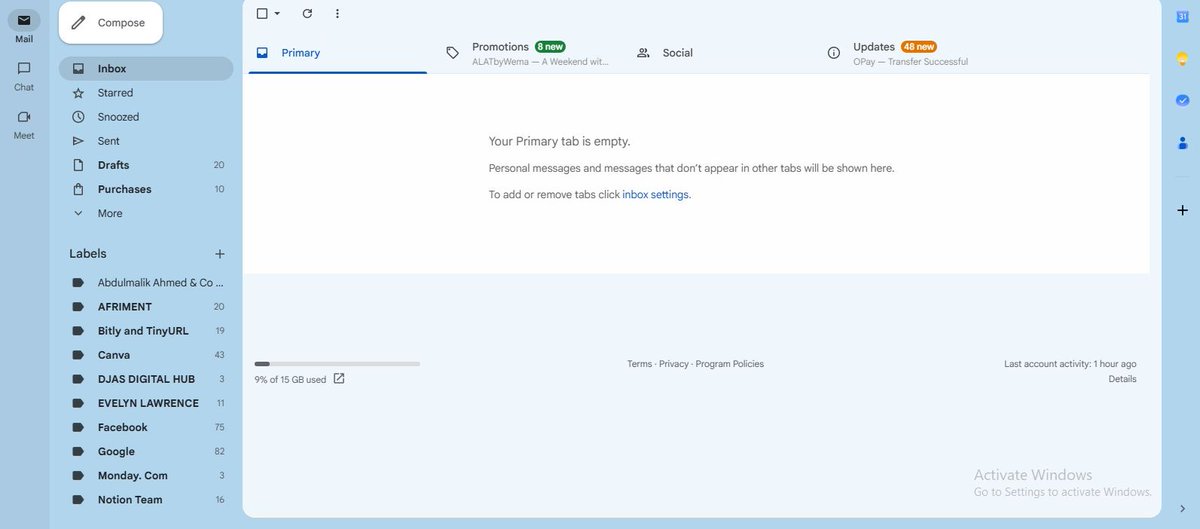
Task: Open the Google label
Action: pos(146,451)
